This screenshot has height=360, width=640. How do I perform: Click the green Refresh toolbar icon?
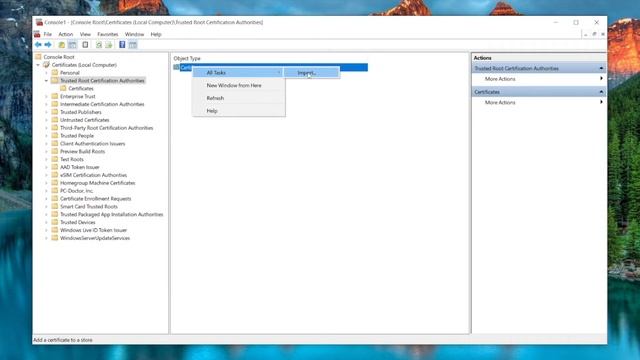(x=99, y=44)
